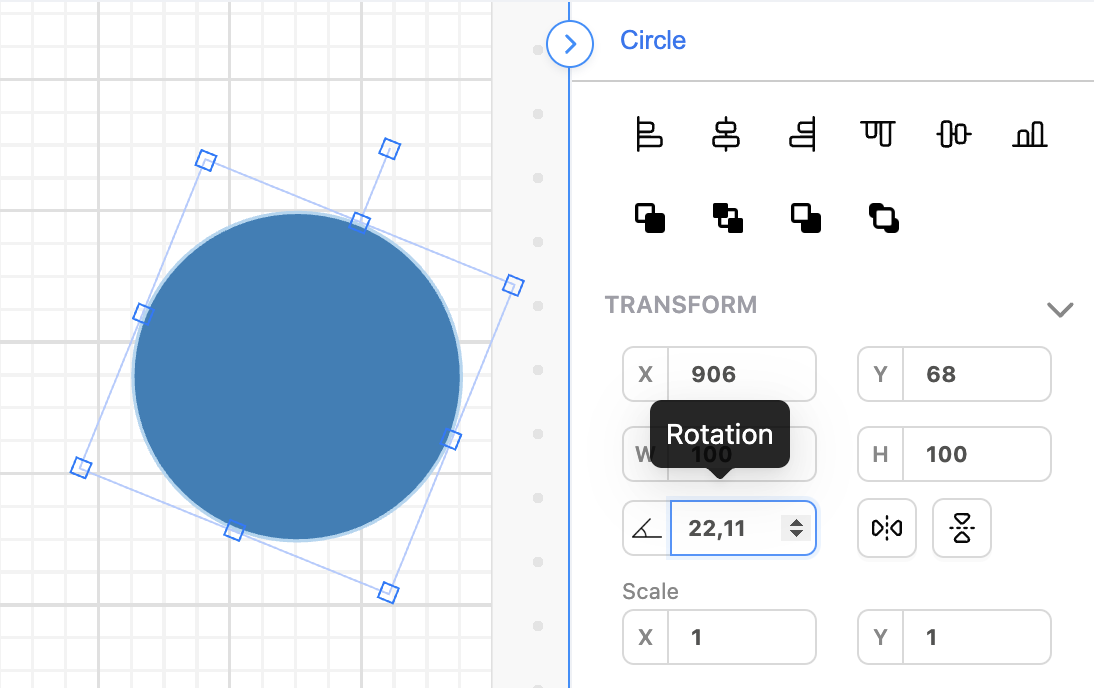The width and height of the screenshot is (1094, 688).
Task: Click the TRANSFORM section heading
Action: pos(680,305)
